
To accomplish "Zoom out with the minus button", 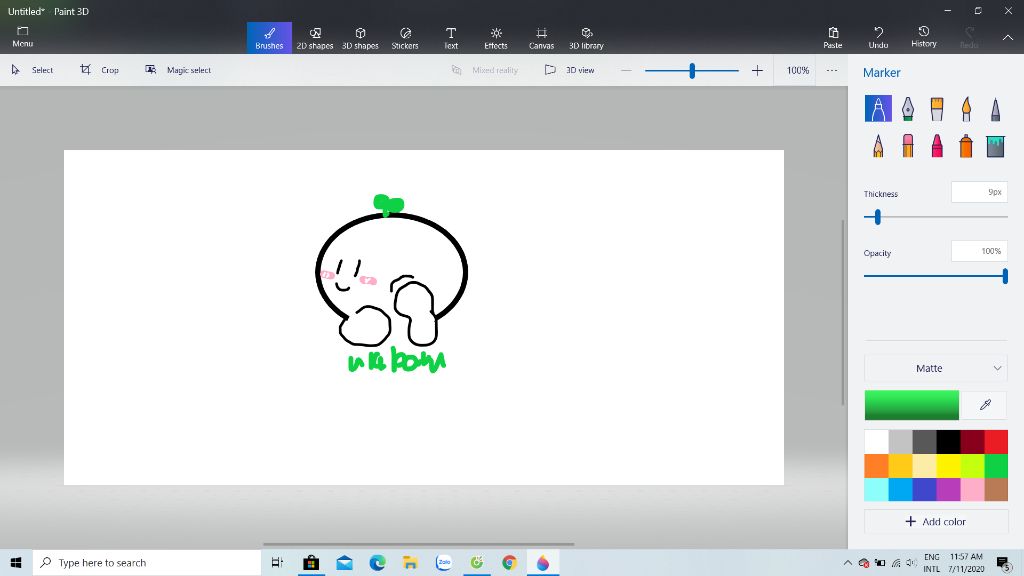I will 626,70.
